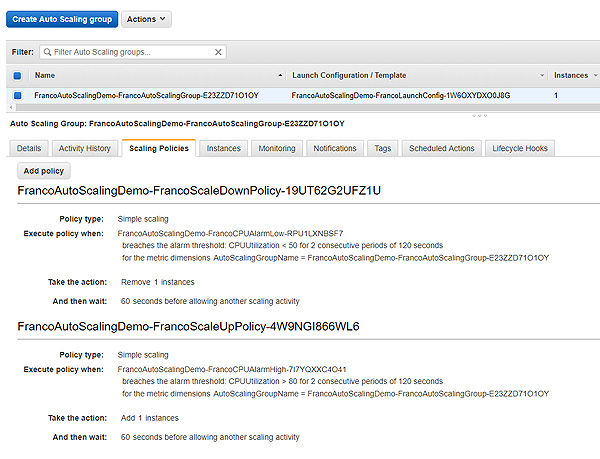Expand the Instances column dropdown arrow
Viewport: 600px width, 459px height.
pyautogui.click(x=596, y=75)
